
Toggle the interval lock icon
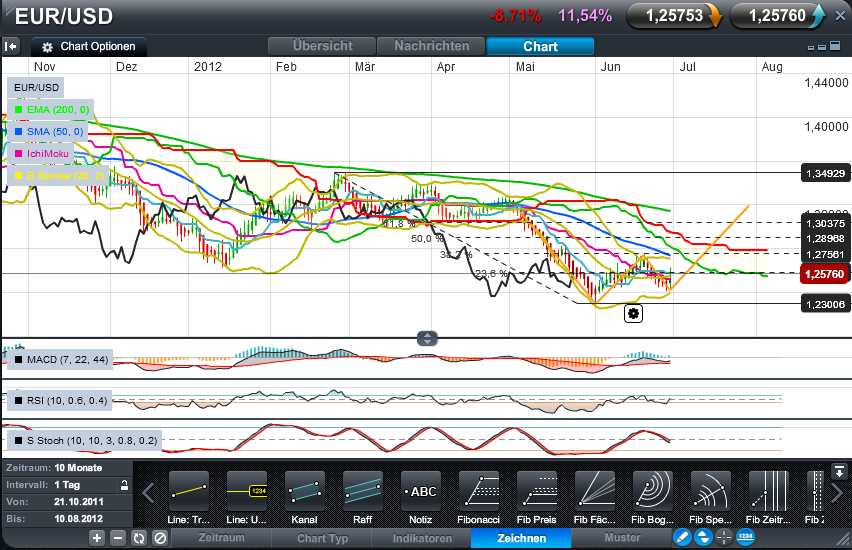124,485
